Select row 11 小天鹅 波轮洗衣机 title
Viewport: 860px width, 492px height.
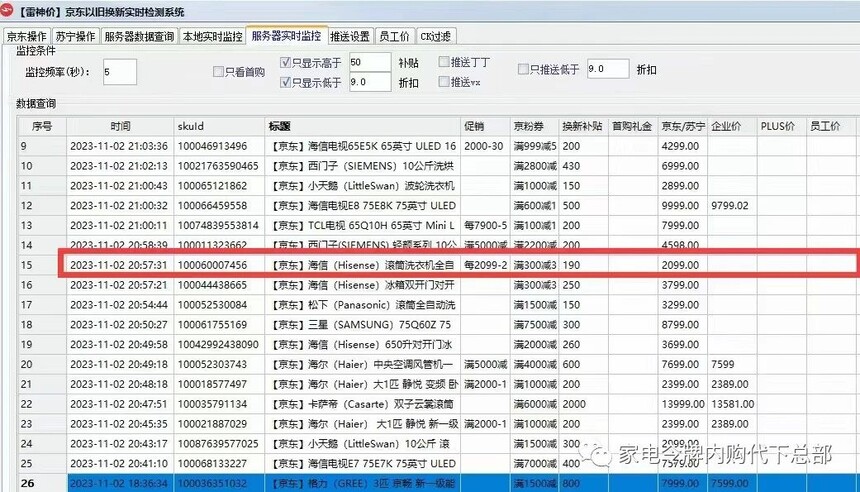pos(363,185)
